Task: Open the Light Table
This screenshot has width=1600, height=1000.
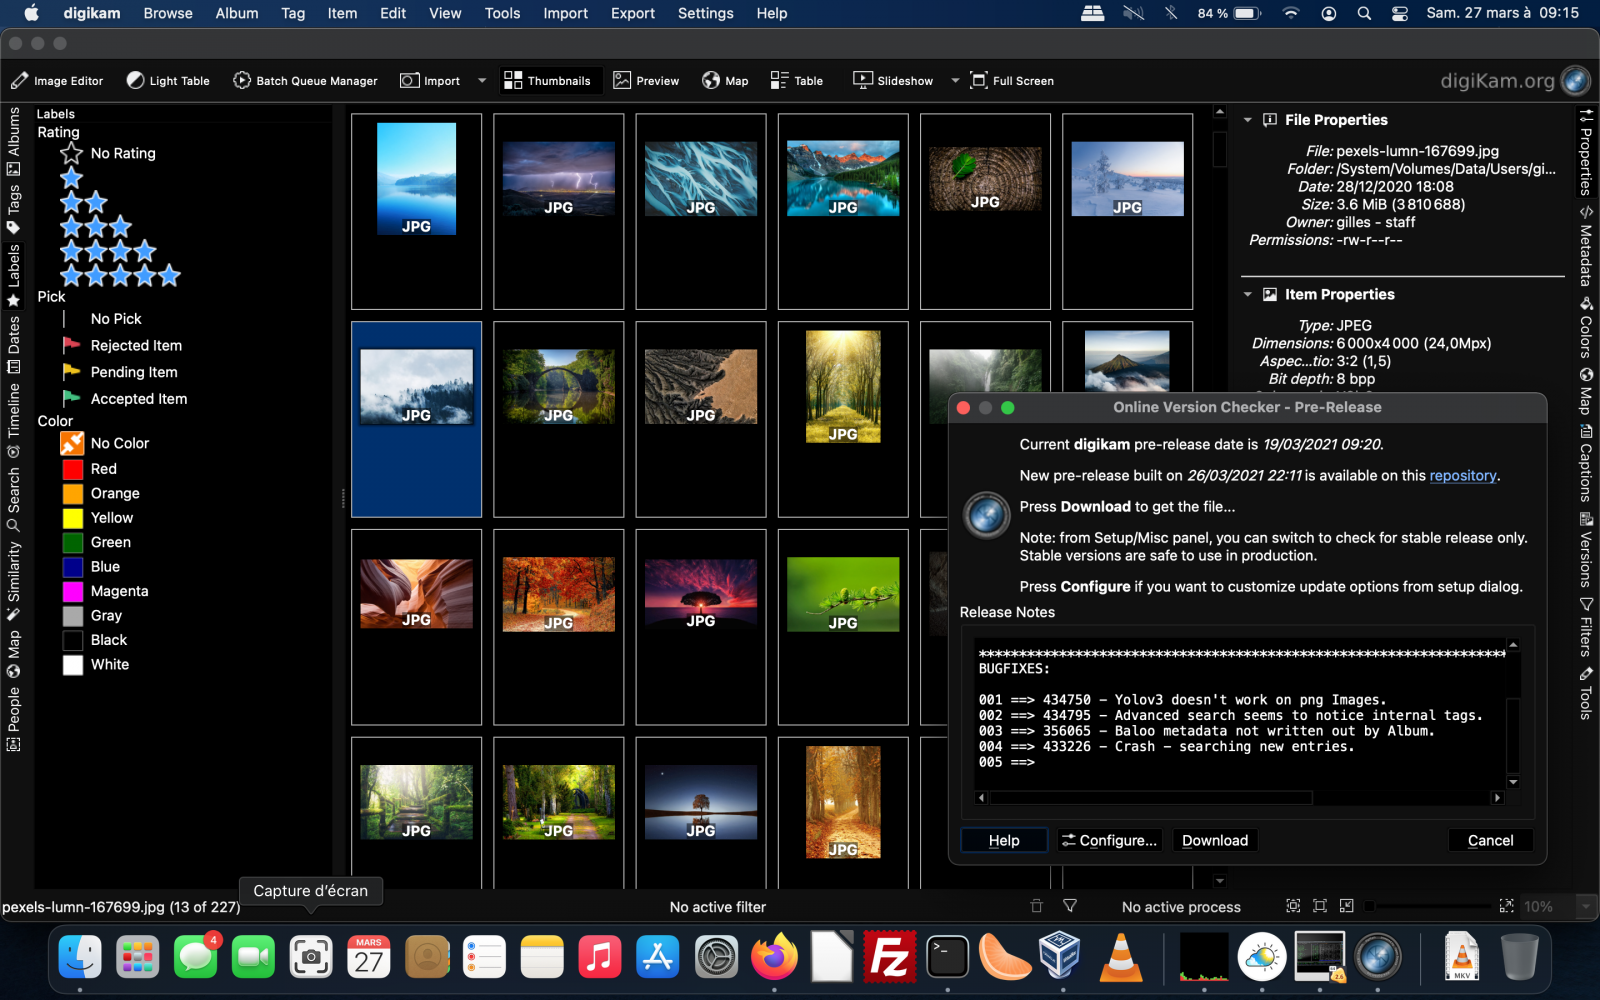Action: pos(167,80)
